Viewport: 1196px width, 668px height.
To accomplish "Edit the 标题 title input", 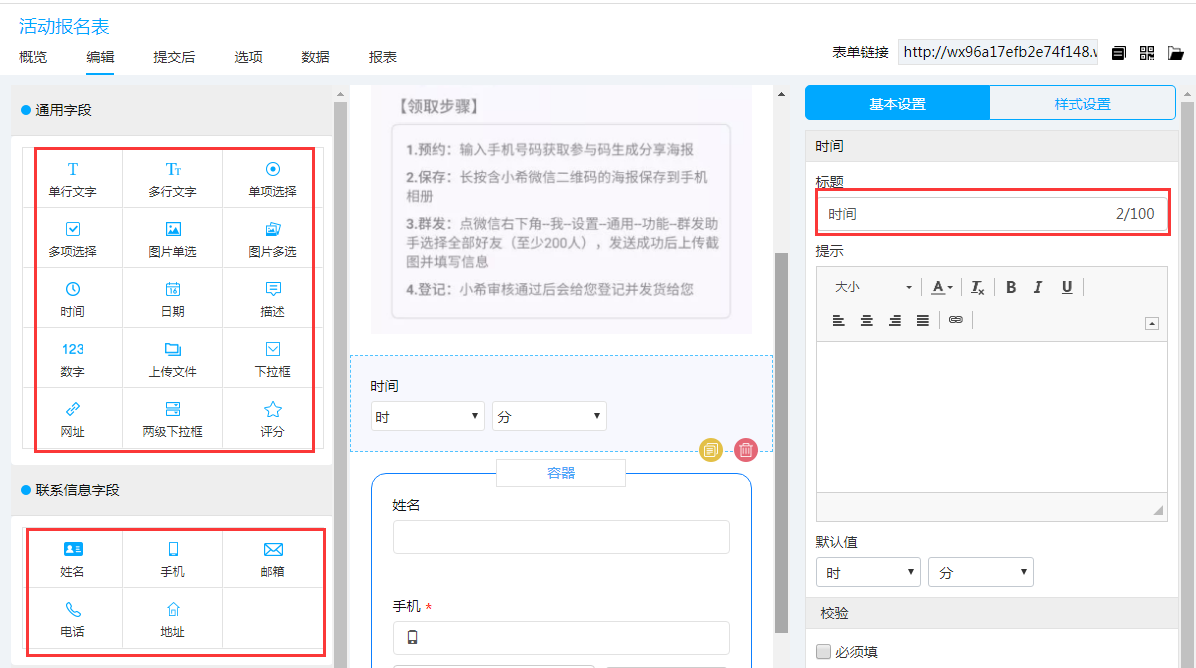I will [x=992, y=214].
